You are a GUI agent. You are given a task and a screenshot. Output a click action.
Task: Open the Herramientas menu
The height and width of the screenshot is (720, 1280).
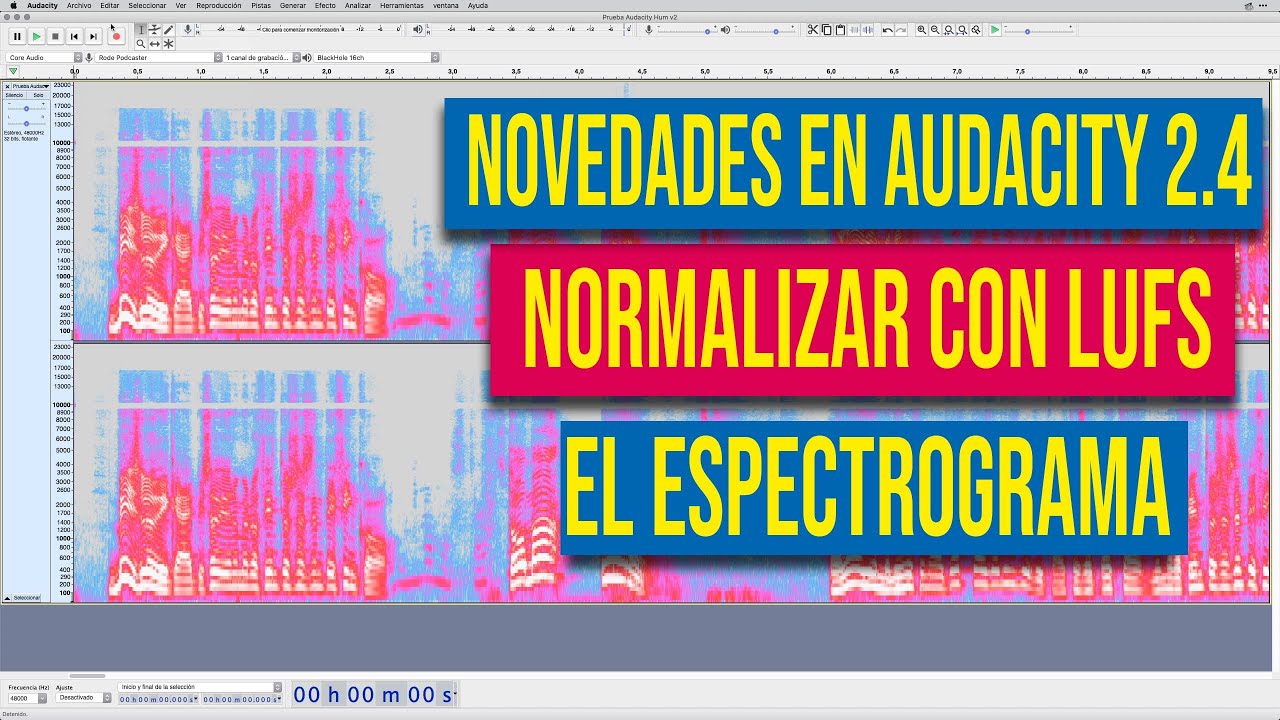401,5
